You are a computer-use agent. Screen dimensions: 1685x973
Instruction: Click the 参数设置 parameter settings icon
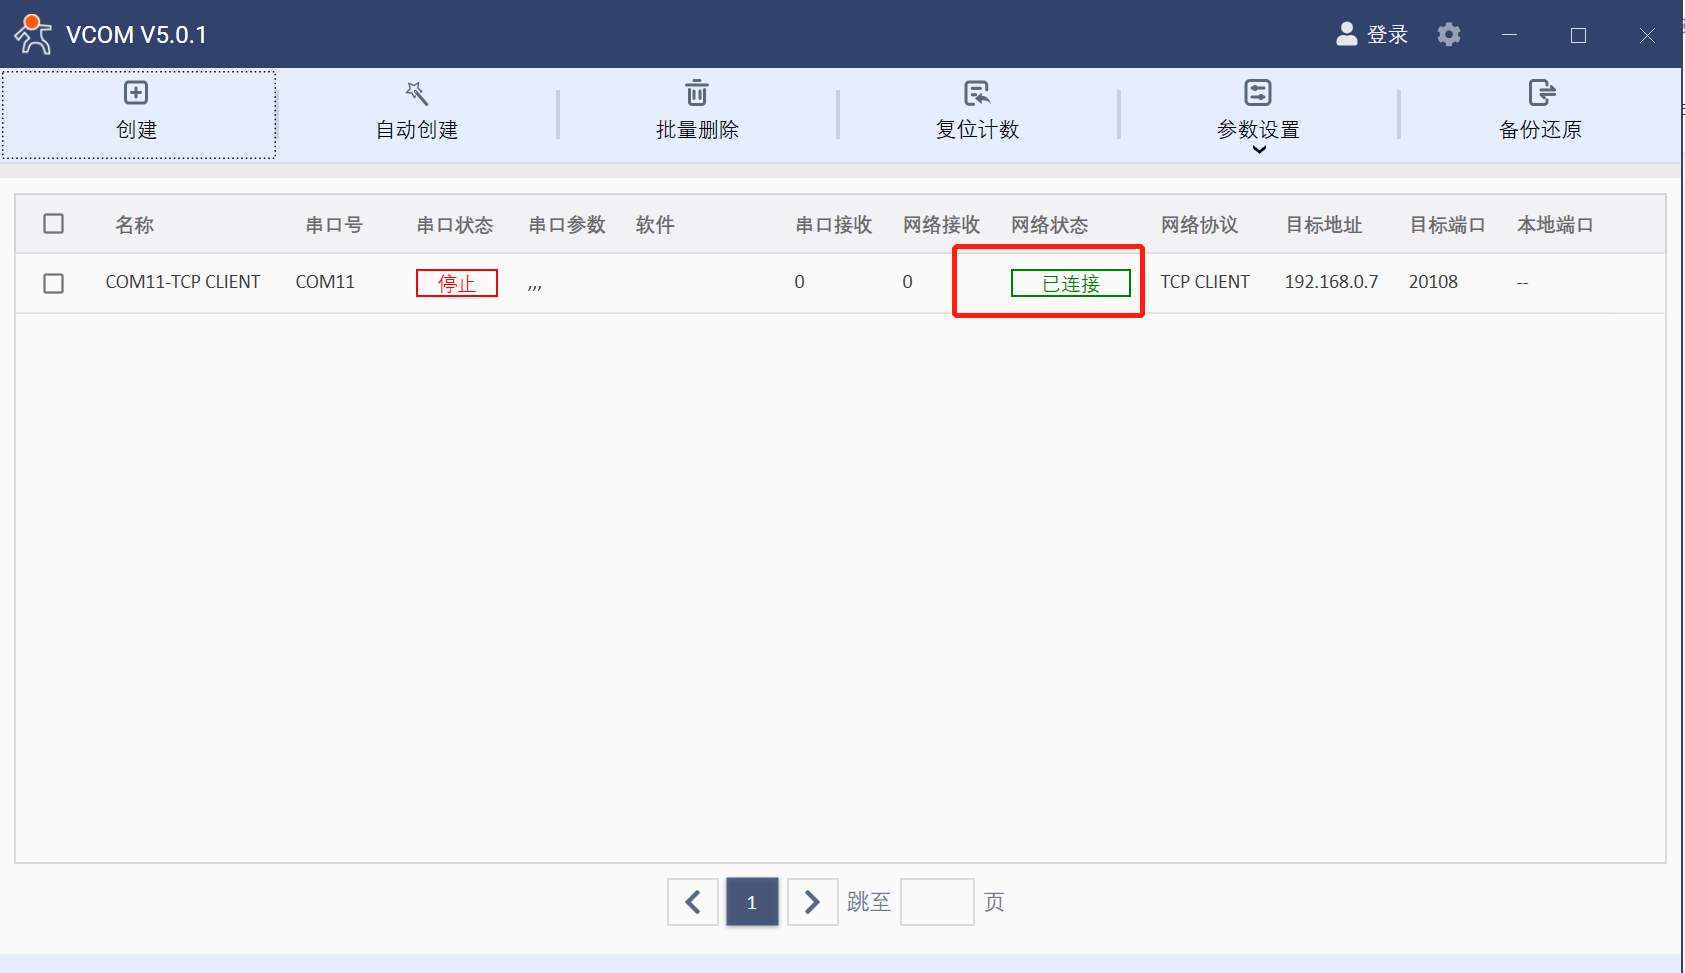(1258, 93)
